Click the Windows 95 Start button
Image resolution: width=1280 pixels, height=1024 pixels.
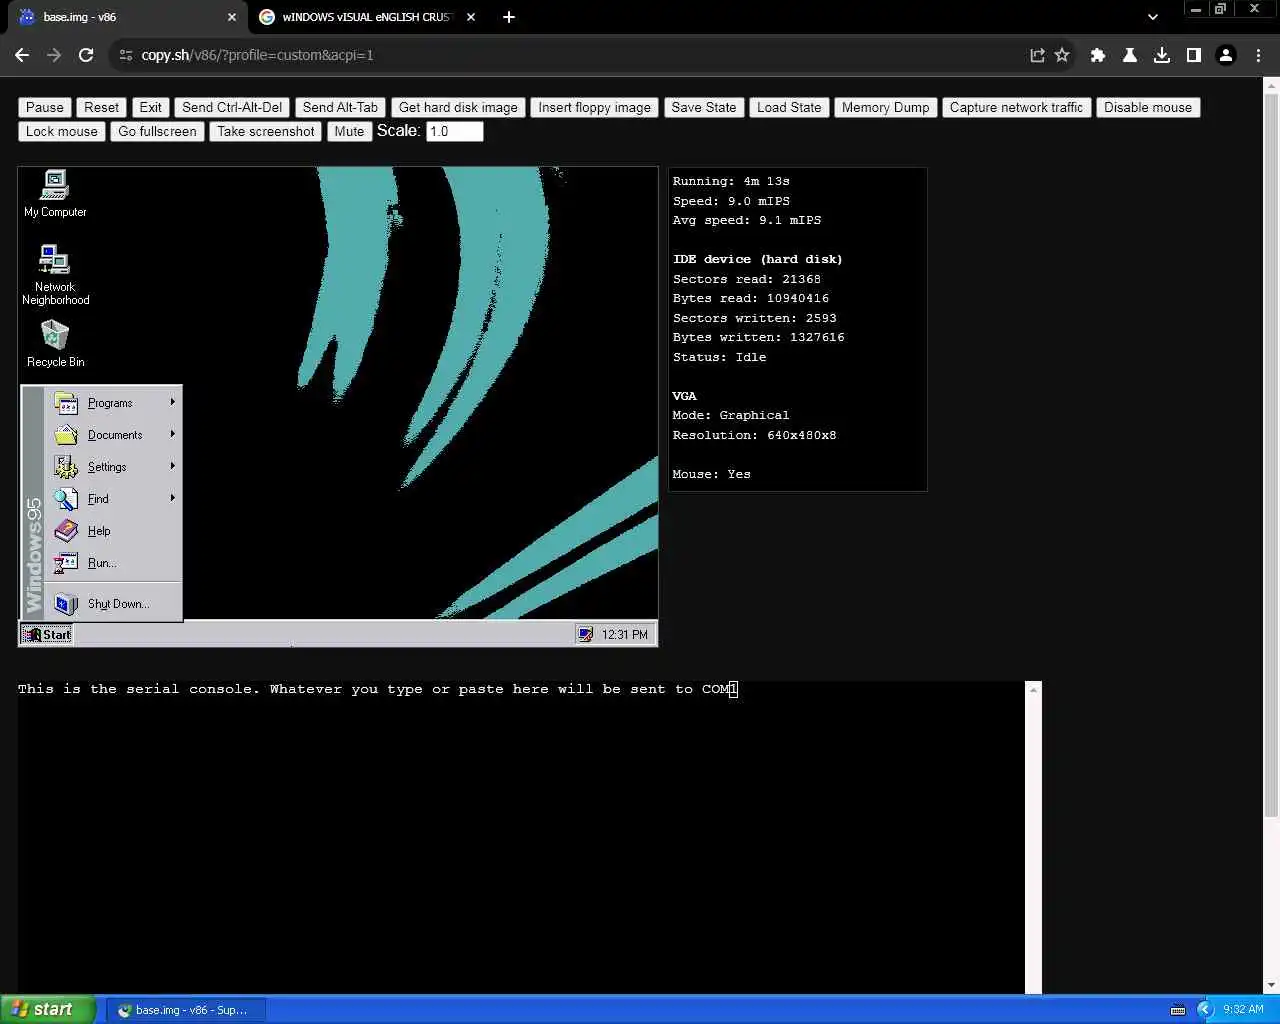point(47,634)
